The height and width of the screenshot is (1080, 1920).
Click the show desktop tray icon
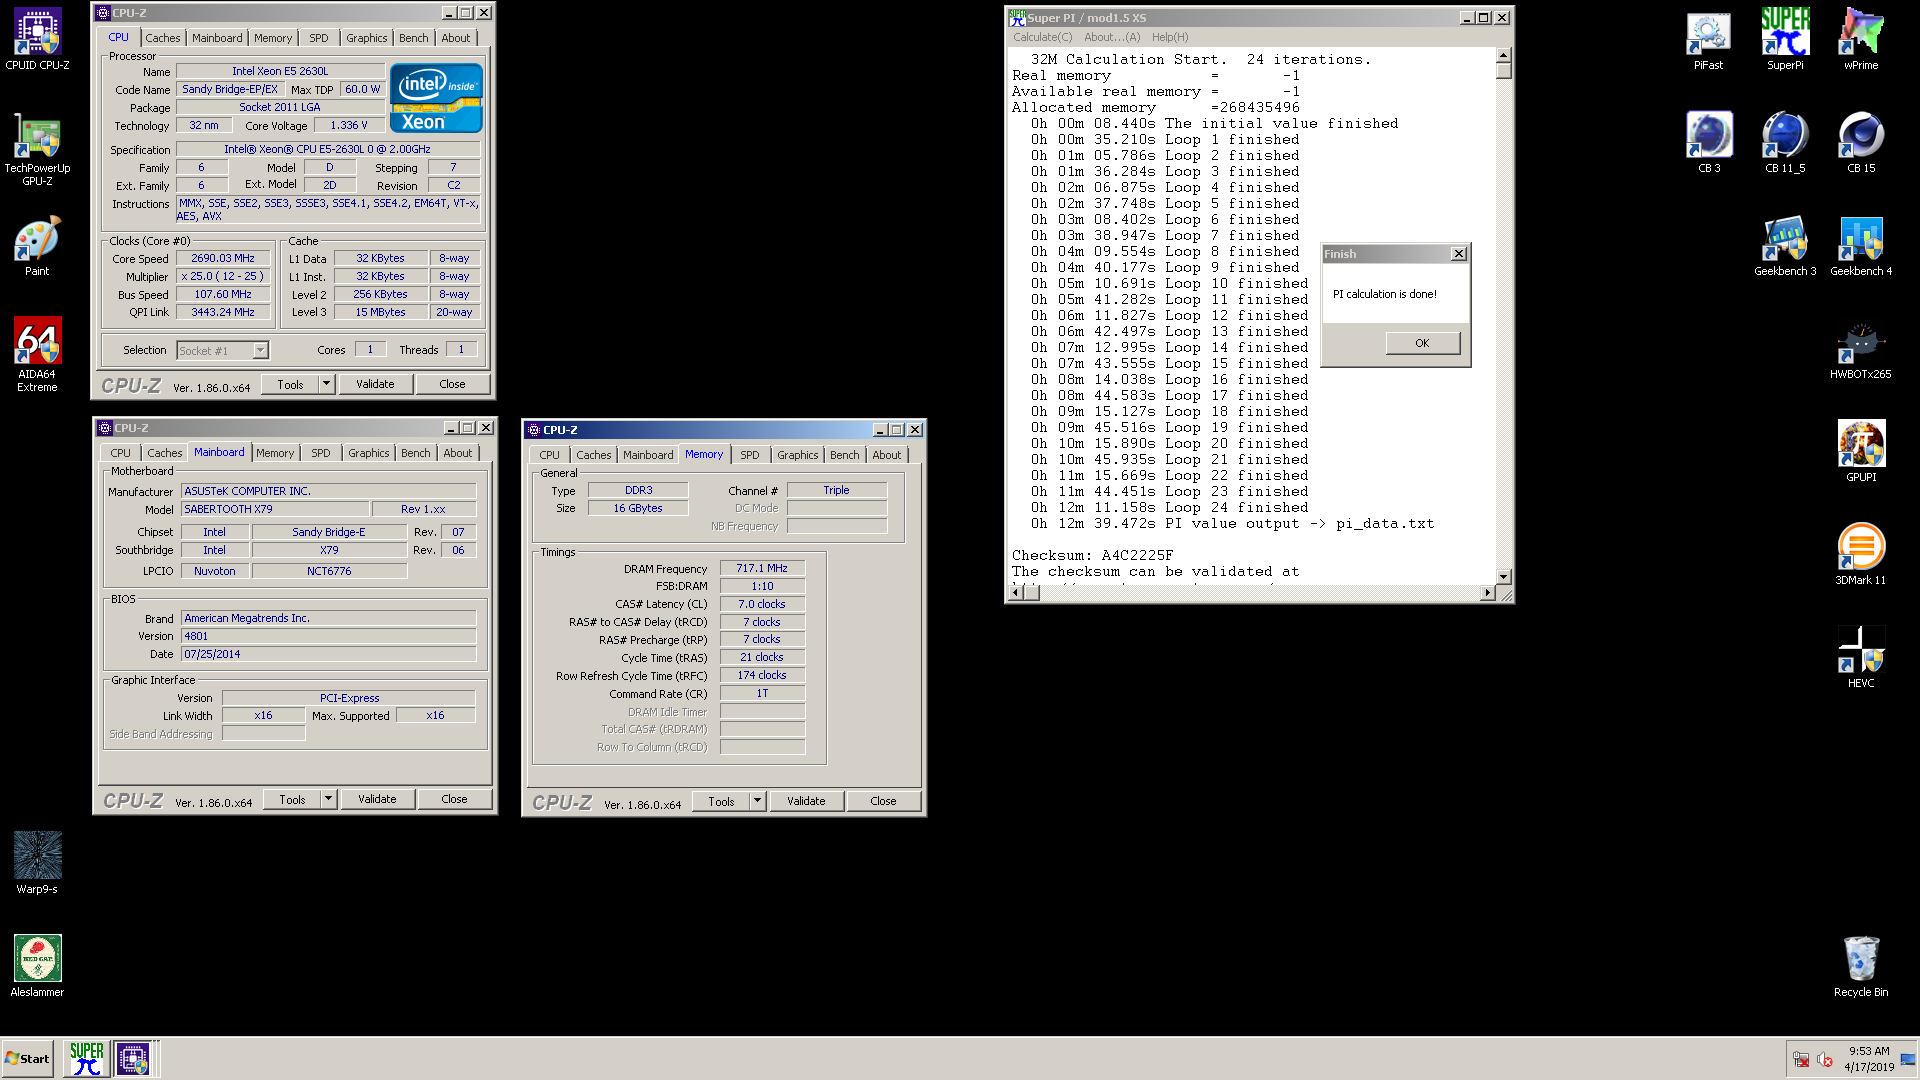1908,1059
